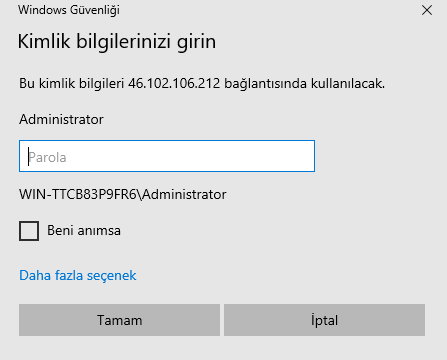Select the Administrator username label
Viewport: 447px width, 360px height.
(61, 119)
